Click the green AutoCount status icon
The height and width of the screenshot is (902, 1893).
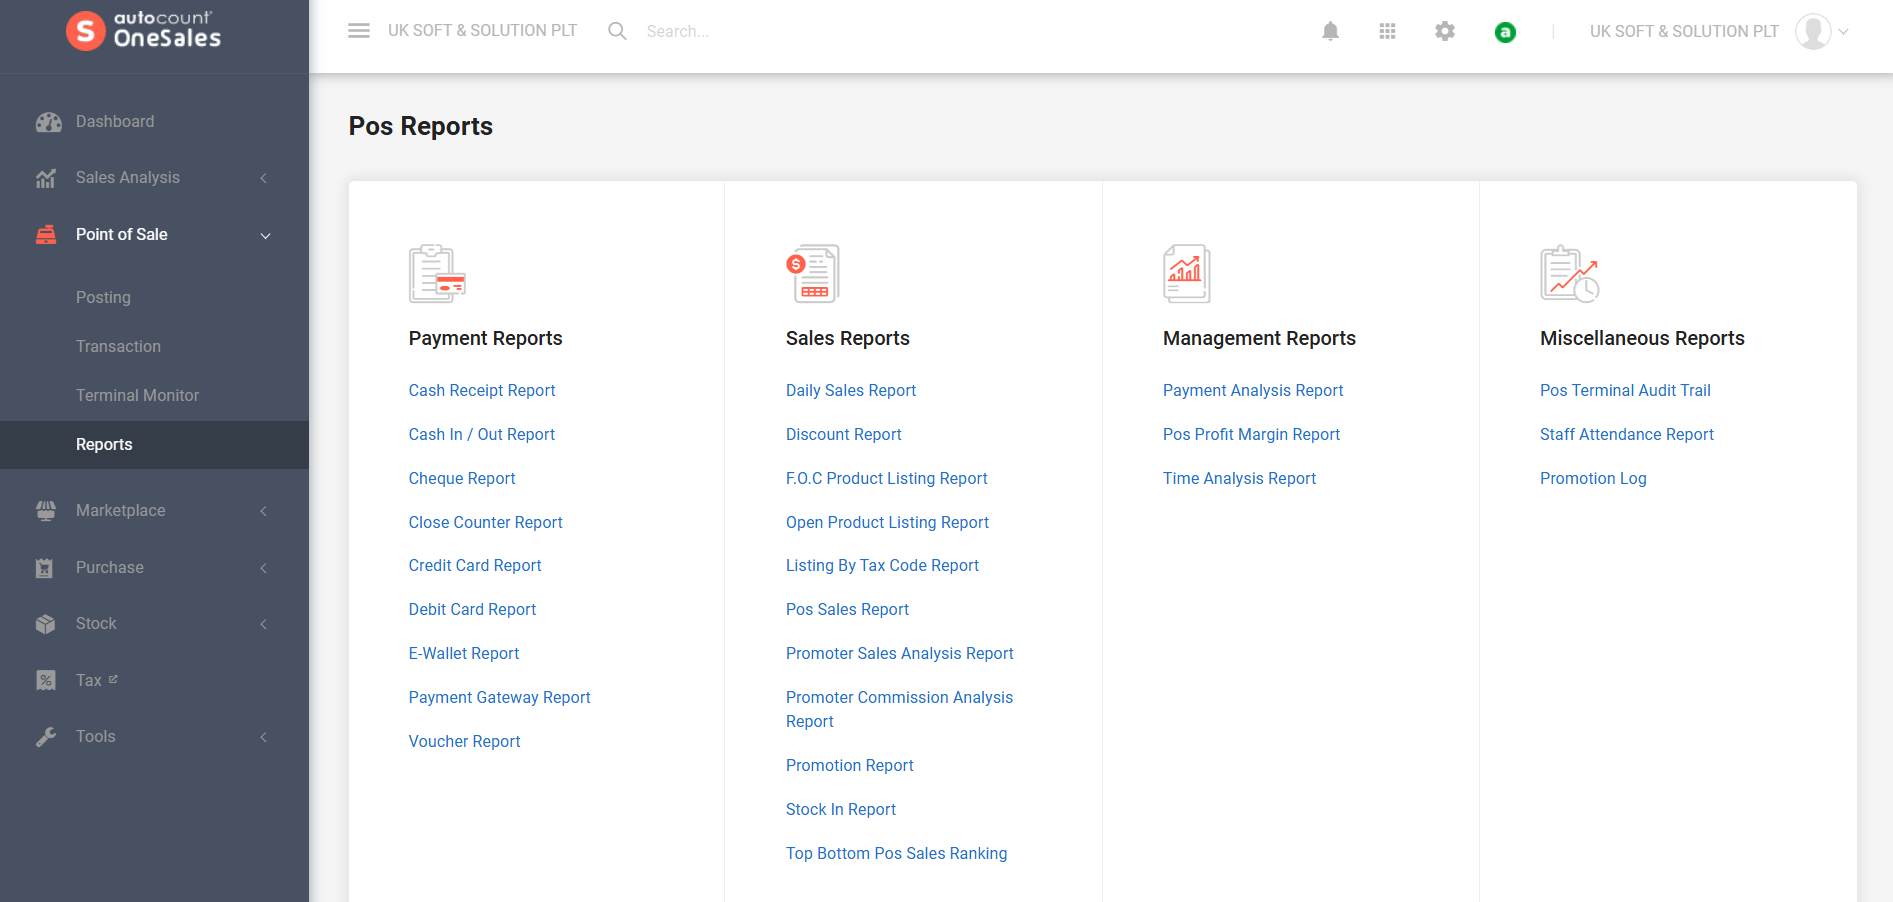[x=1505, y=32]
